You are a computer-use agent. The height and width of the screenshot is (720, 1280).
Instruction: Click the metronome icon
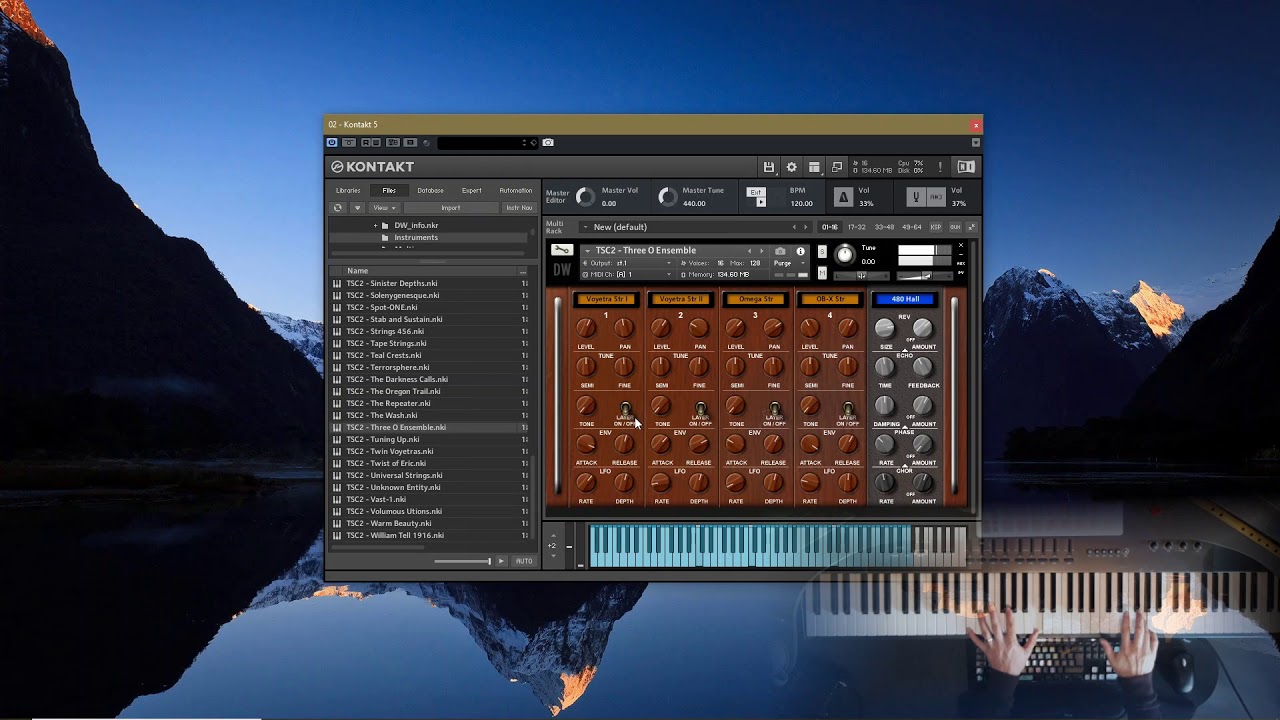click(843, 197)
